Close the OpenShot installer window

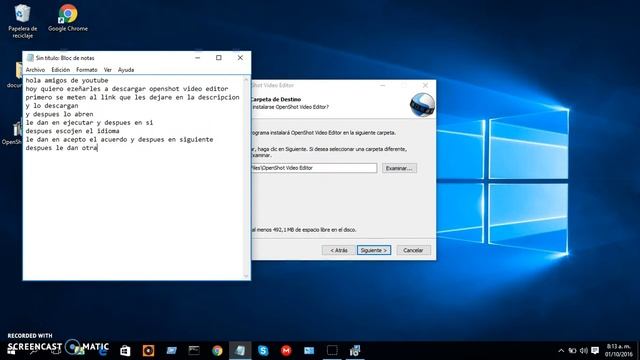[x=425, y=85]
